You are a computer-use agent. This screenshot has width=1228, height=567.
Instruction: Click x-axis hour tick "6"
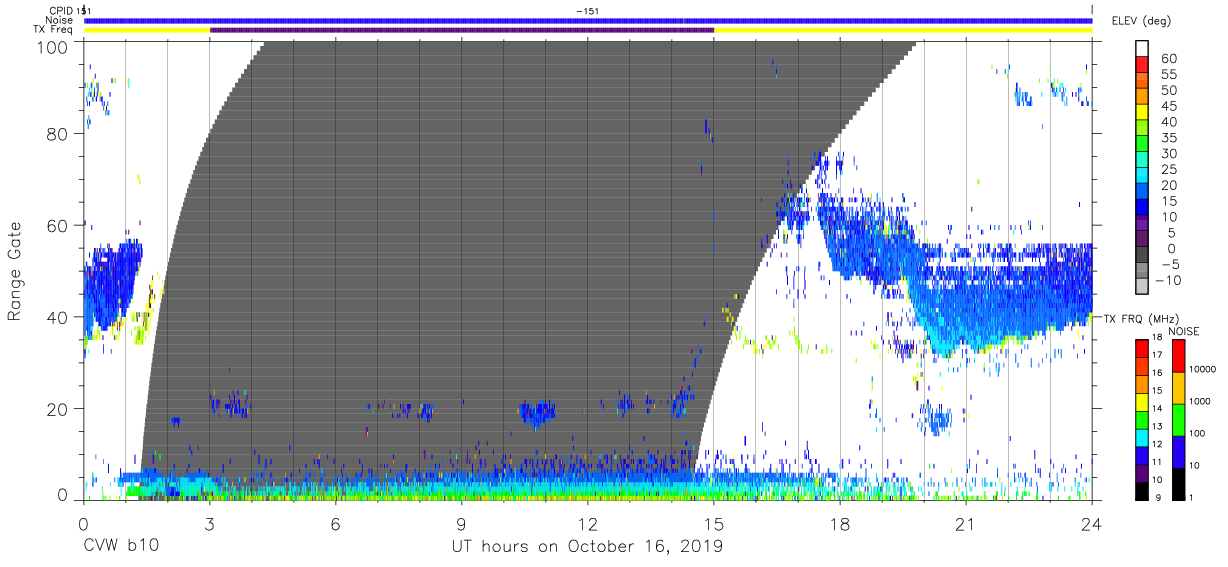[335, 523]
